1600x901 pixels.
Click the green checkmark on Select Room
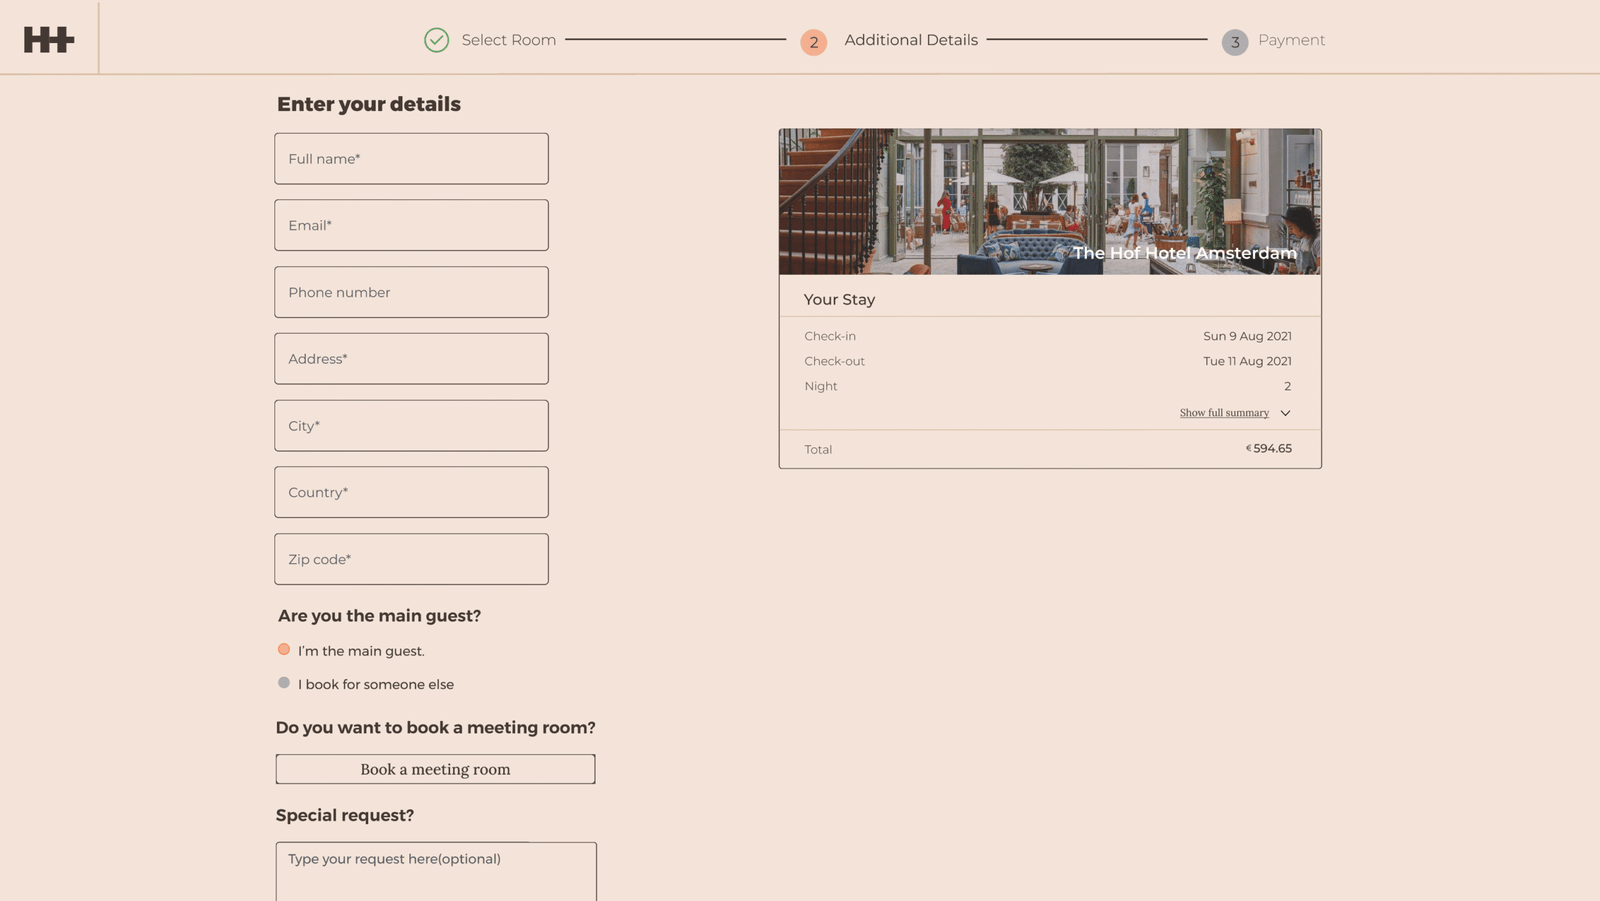pos(436,40)
